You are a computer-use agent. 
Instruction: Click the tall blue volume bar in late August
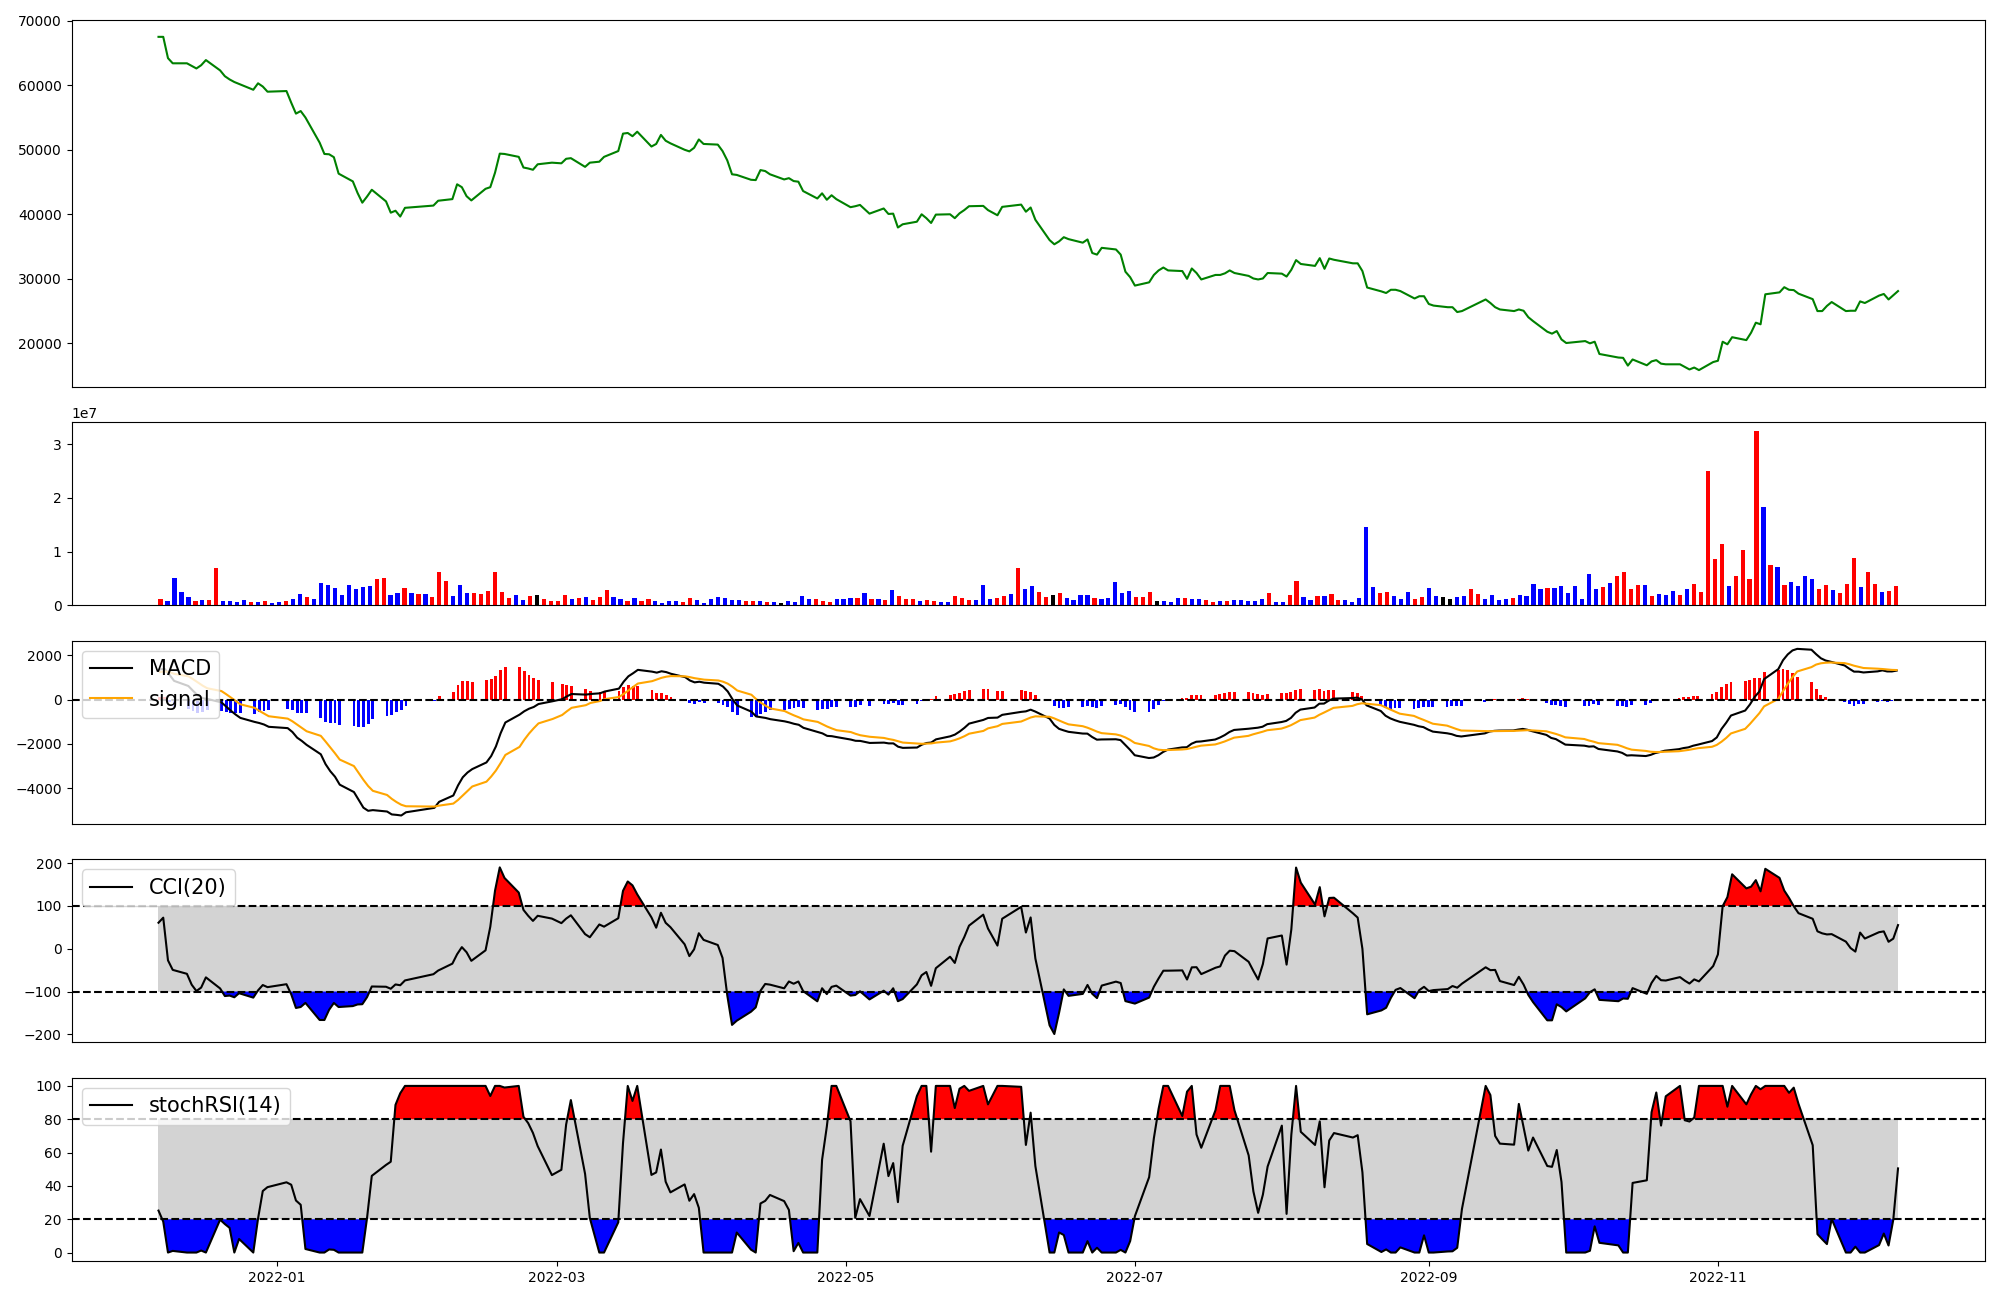coord(1366,566)
